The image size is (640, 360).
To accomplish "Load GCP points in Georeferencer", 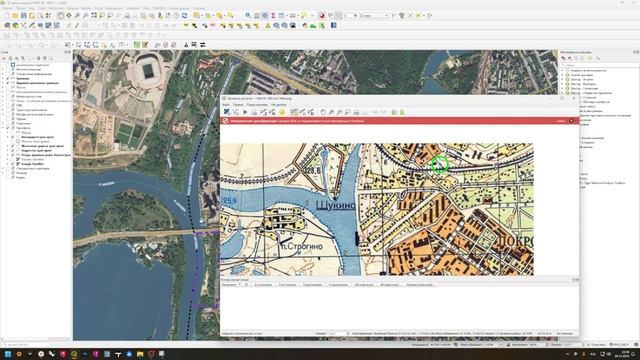I will [x=264, y=112].
